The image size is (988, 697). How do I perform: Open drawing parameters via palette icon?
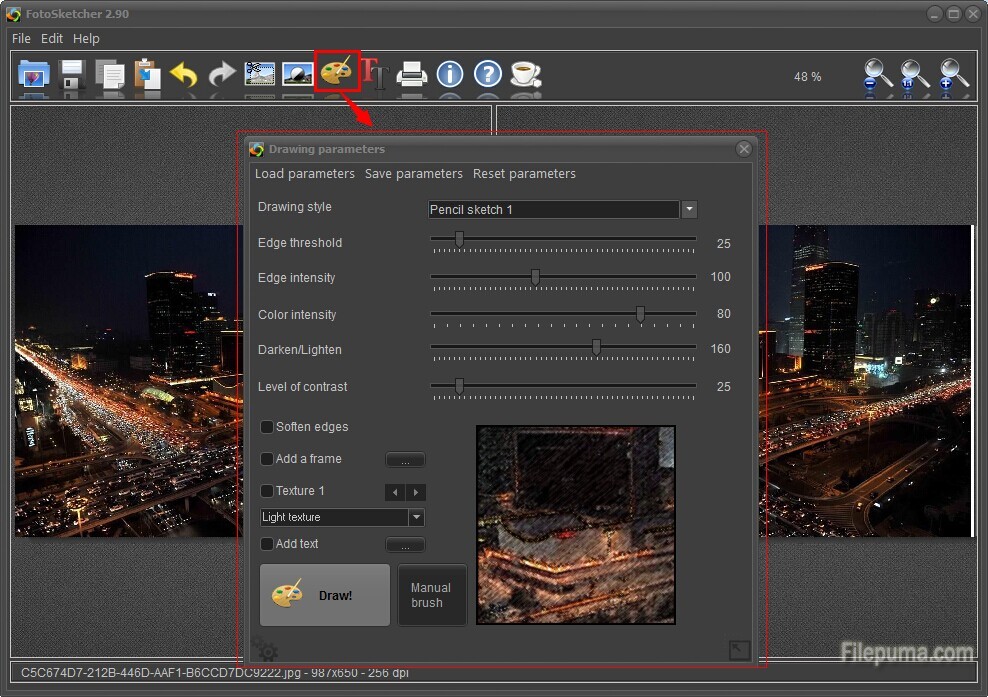337,73
